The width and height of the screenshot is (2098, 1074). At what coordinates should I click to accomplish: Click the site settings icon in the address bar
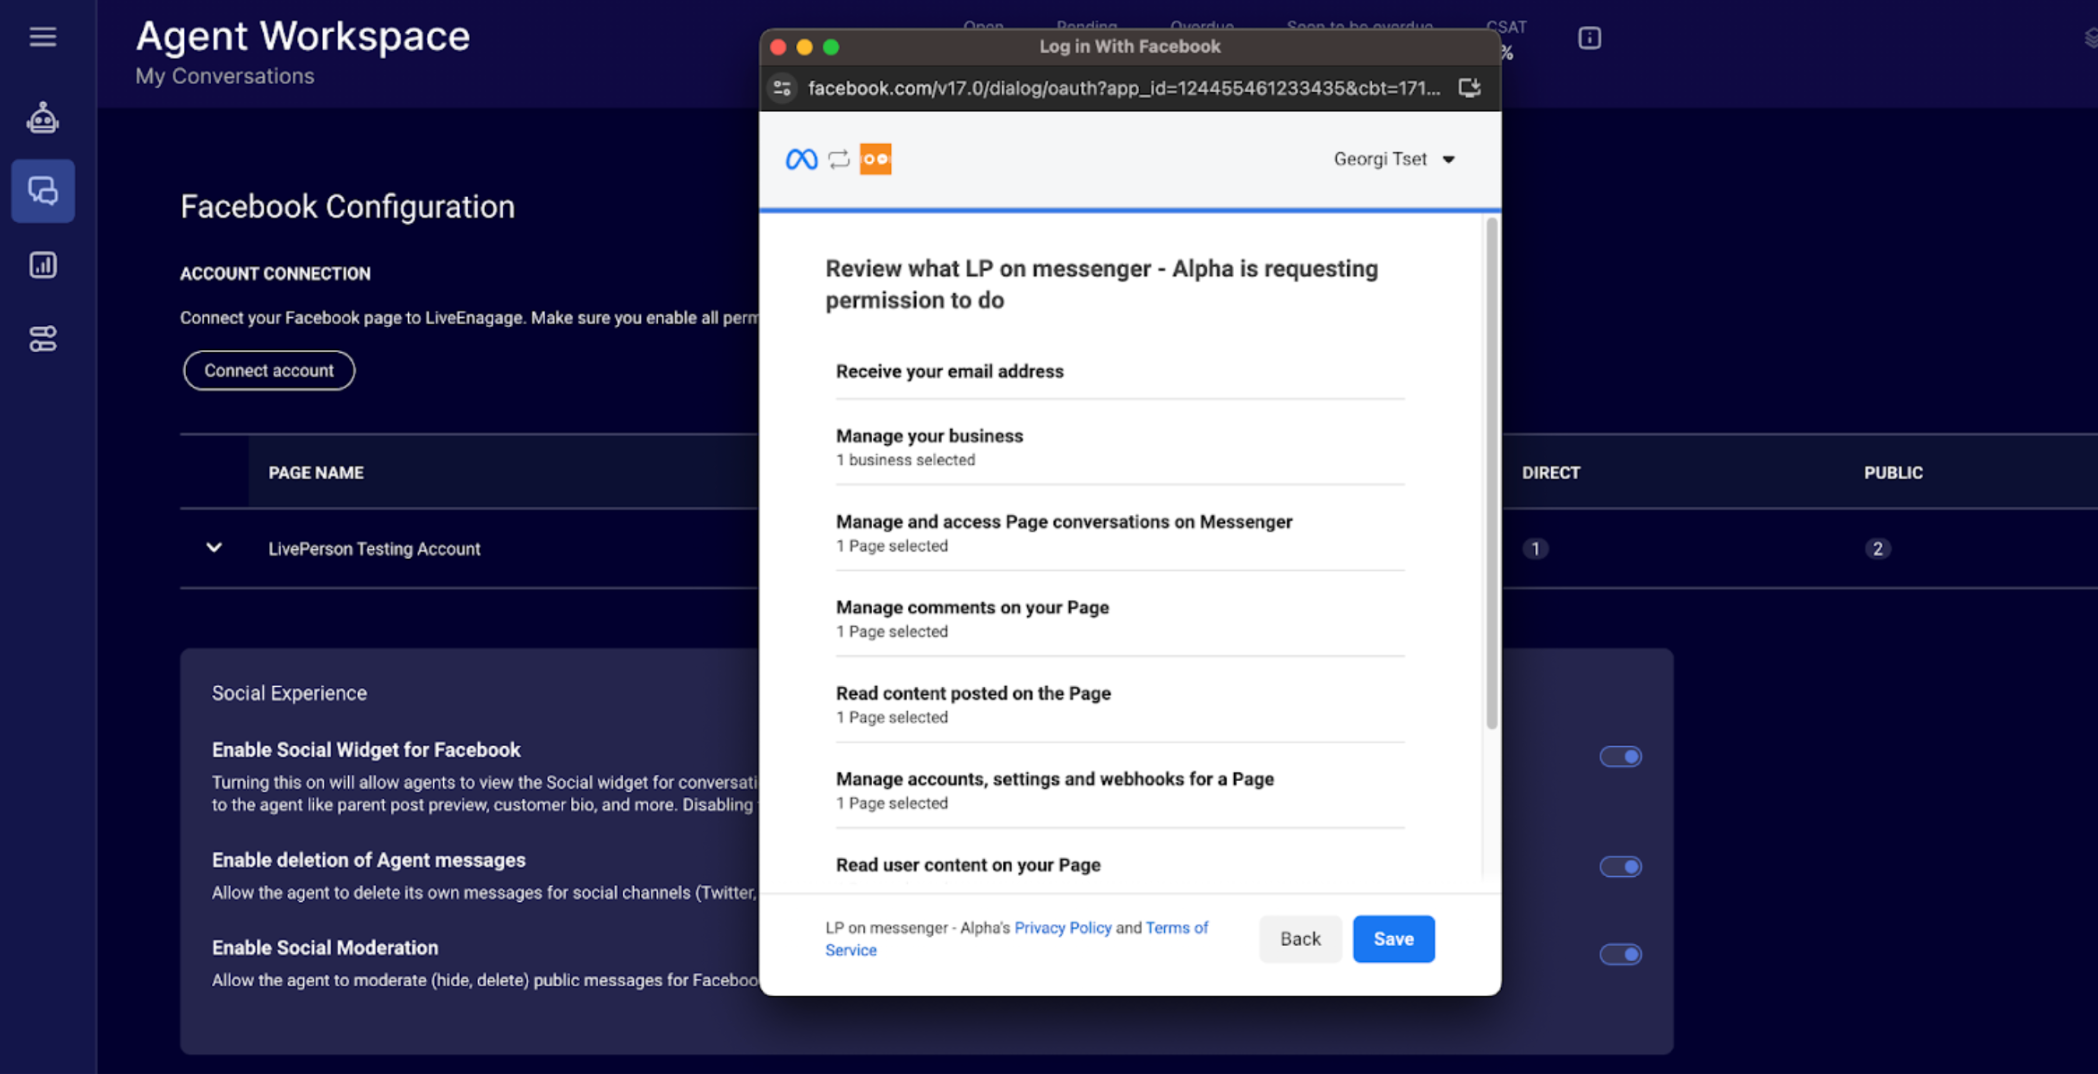pyautogui.click(x=782, y=88)
